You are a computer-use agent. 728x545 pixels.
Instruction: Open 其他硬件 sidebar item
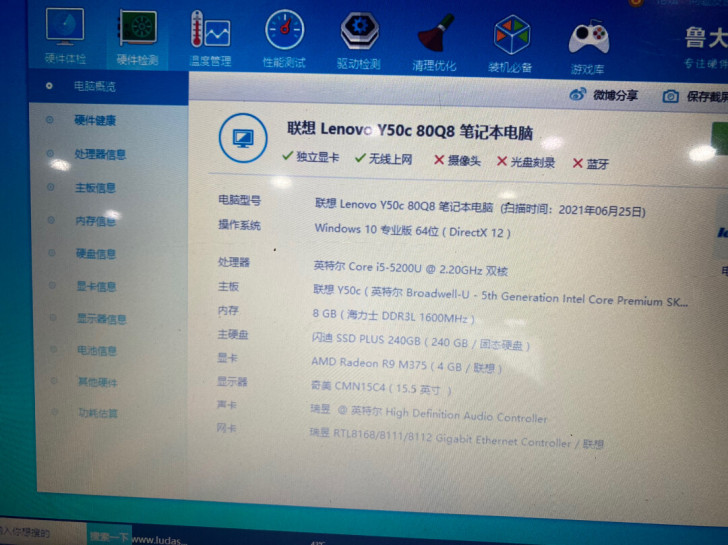pos(98,382)
